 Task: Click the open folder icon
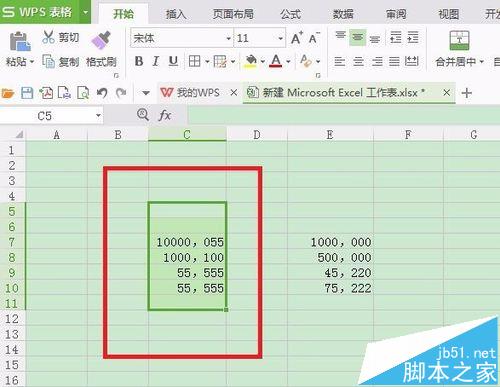[x=8, y=93]
